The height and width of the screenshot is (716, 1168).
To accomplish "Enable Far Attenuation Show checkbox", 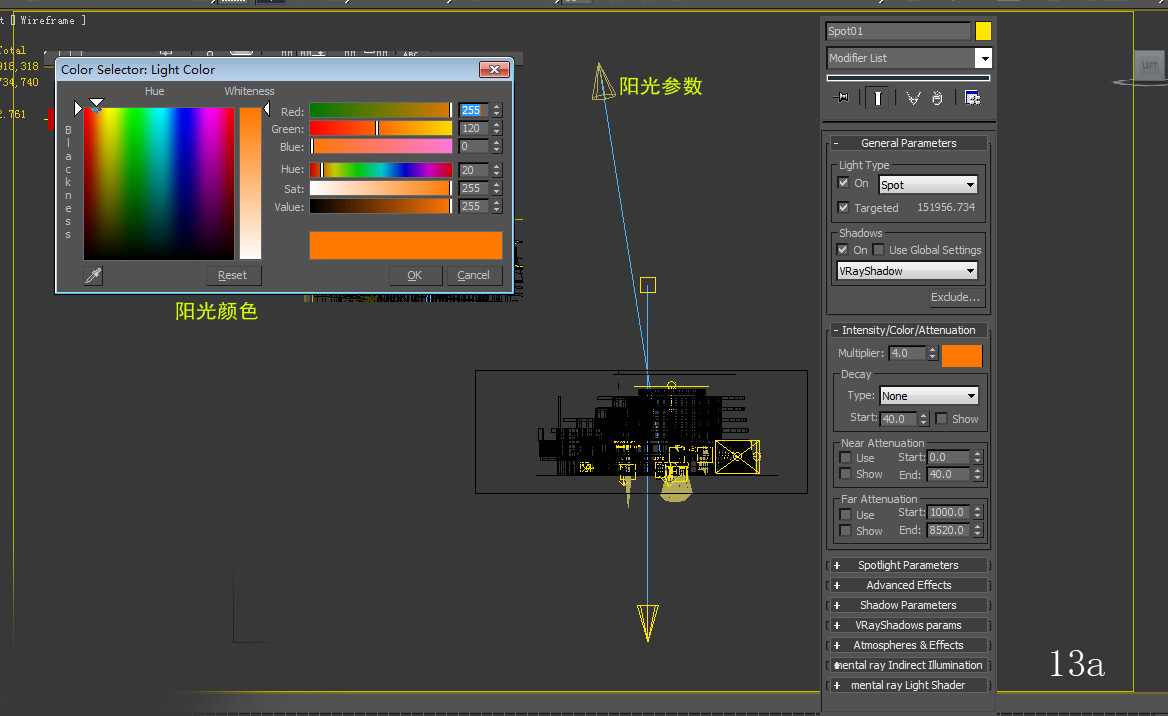I will pos(845,530).
